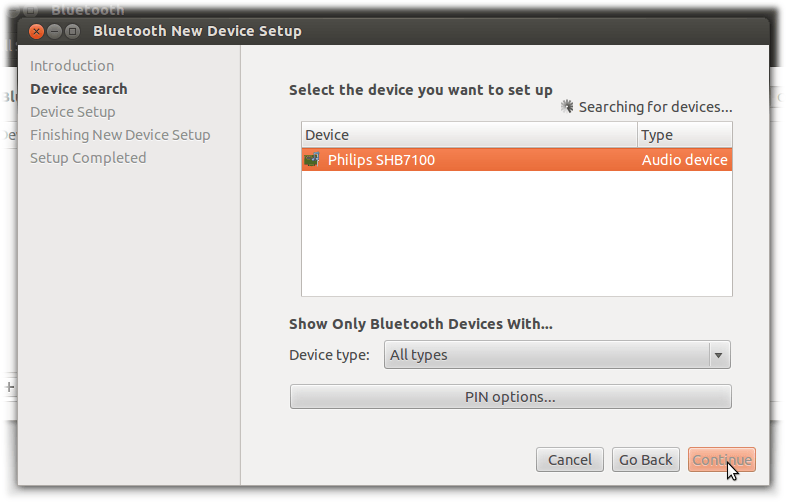
Task: Open the Device type dropdown
Action: 557,355
